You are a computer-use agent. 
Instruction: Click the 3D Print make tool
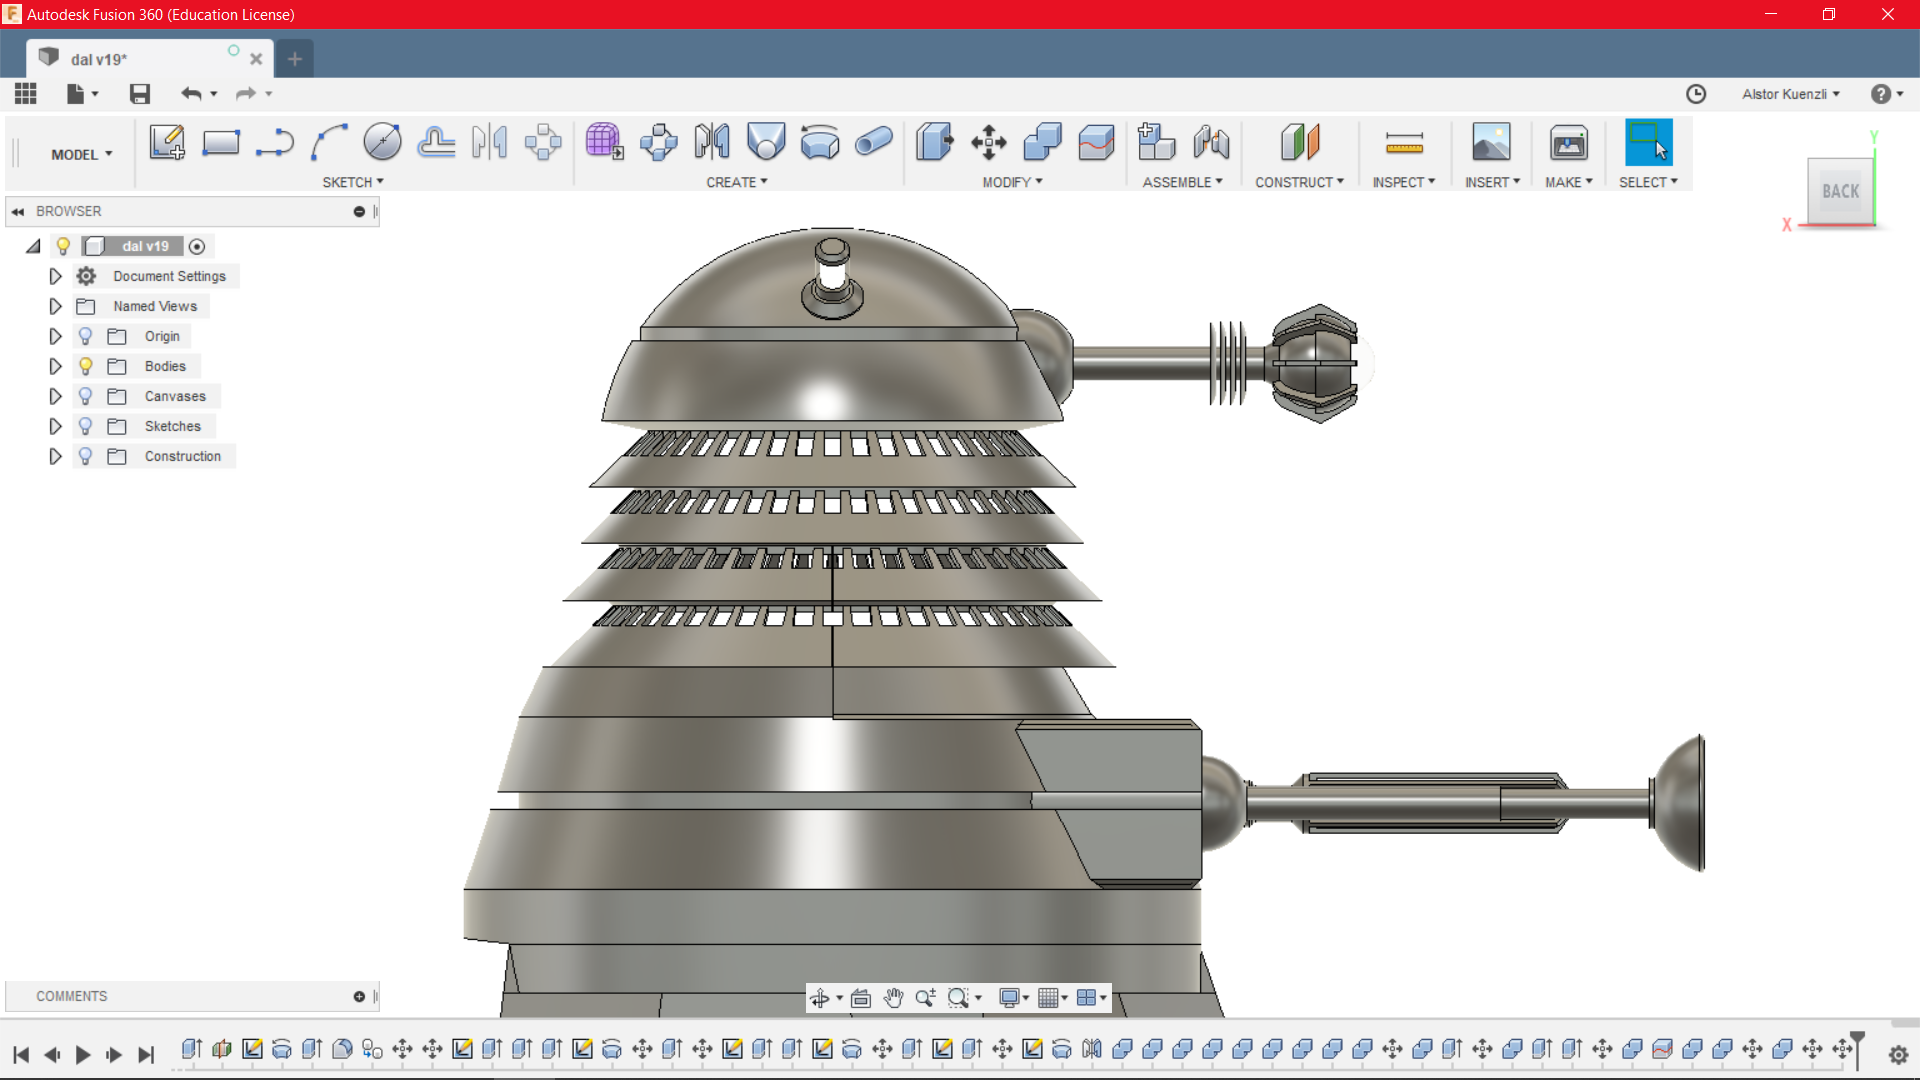point(1569,142)
